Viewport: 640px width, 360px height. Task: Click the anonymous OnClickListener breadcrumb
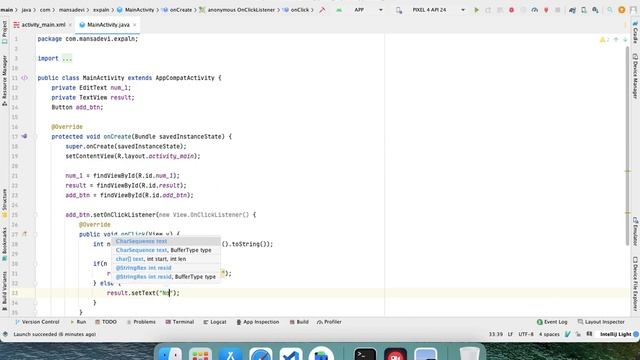pos(237,10)
